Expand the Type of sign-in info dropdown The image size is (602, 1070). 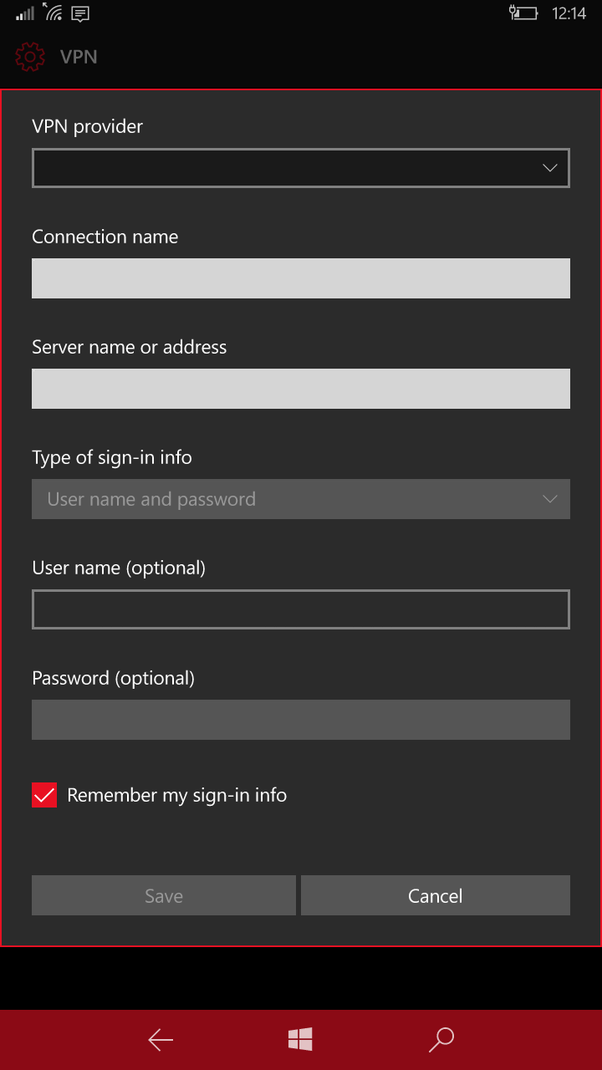click(300, 499)
